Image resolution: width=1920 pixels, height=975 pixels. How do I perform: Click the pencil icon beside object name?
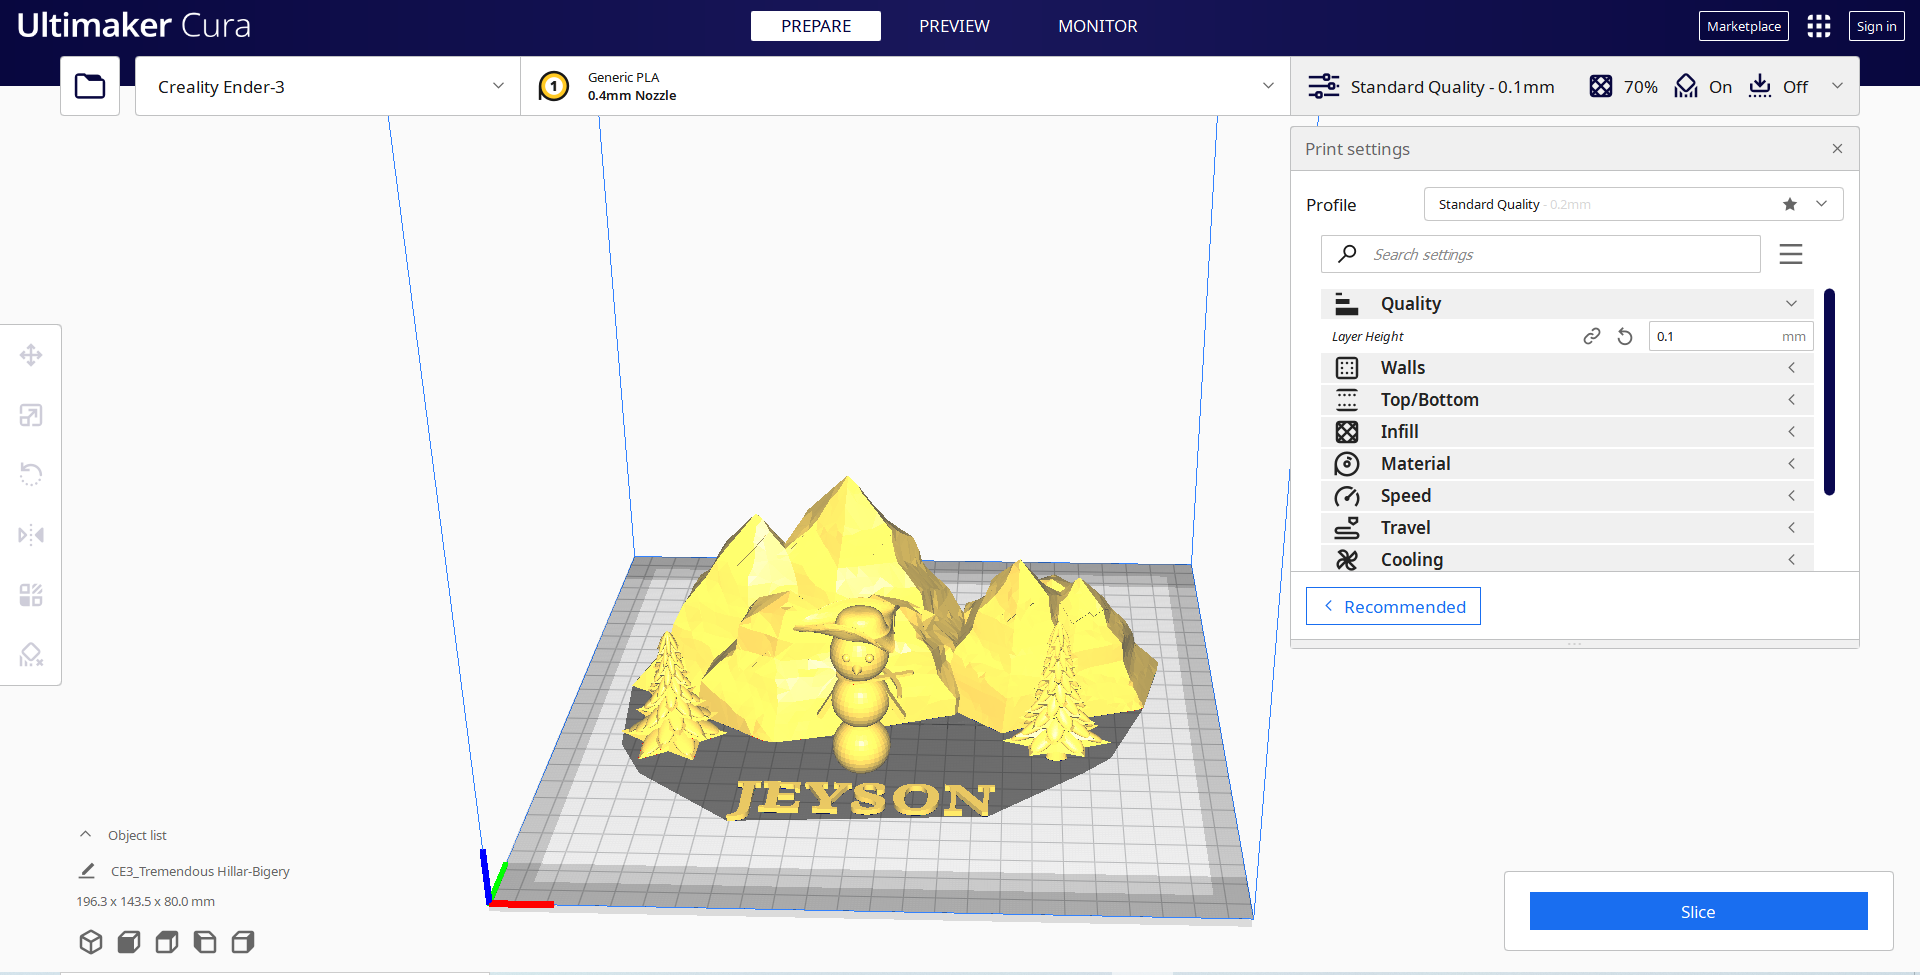coord(87,871)
